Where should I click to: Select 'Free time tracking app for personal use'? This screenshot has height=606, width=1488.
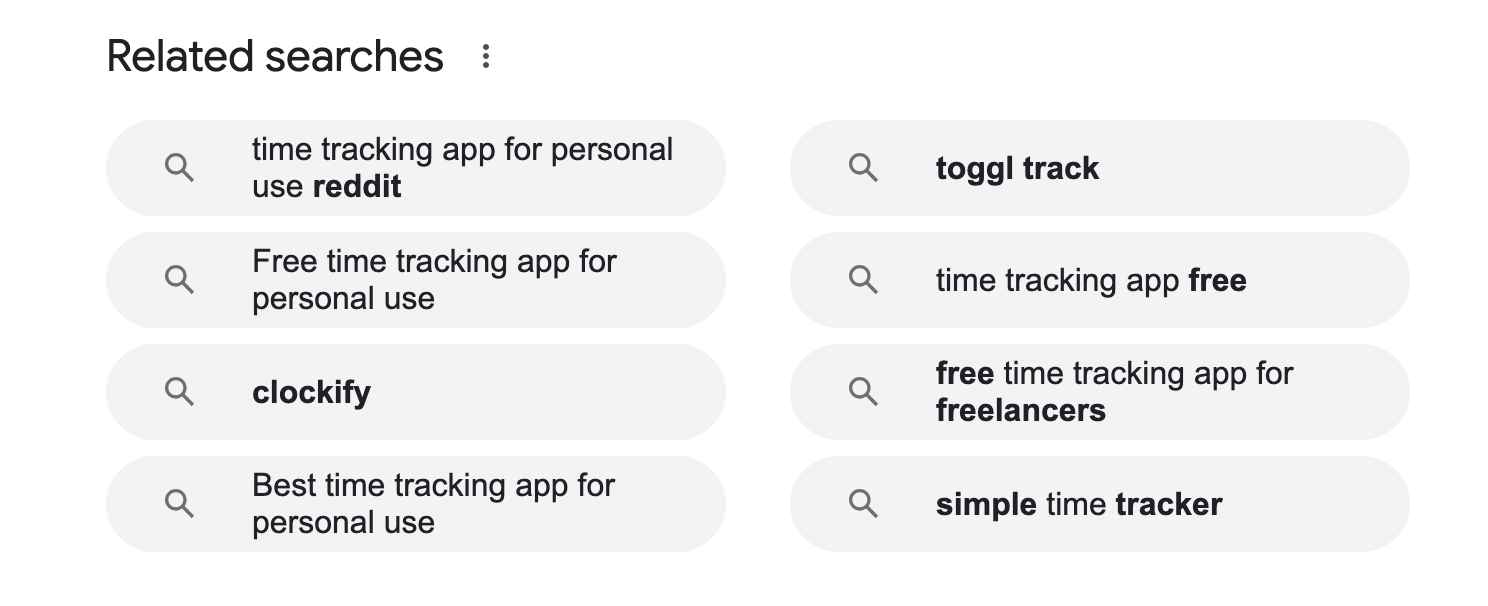point(434,280)
